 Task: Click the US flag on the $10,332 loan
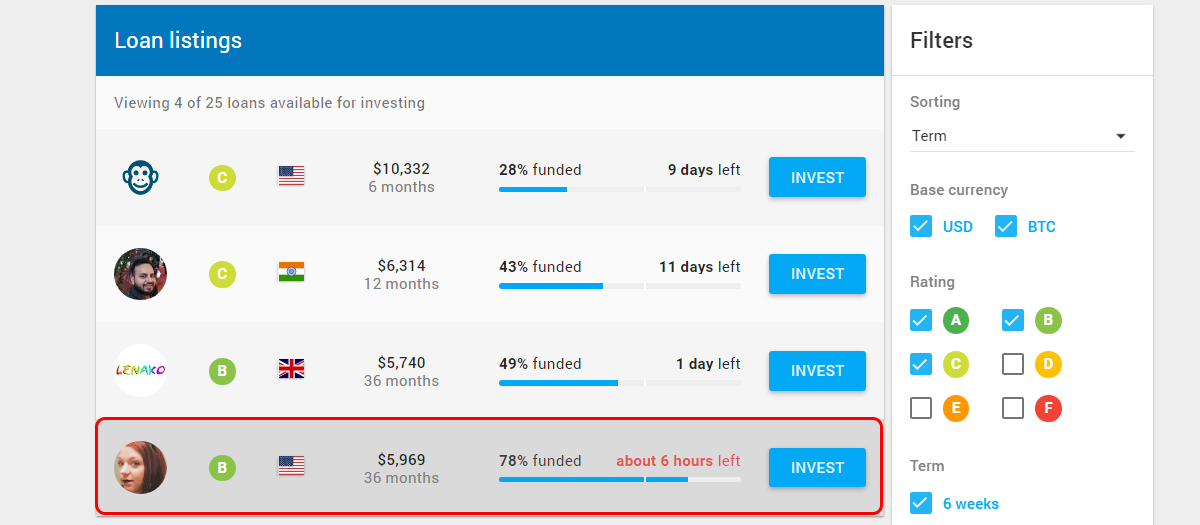[x=291, y=176]
